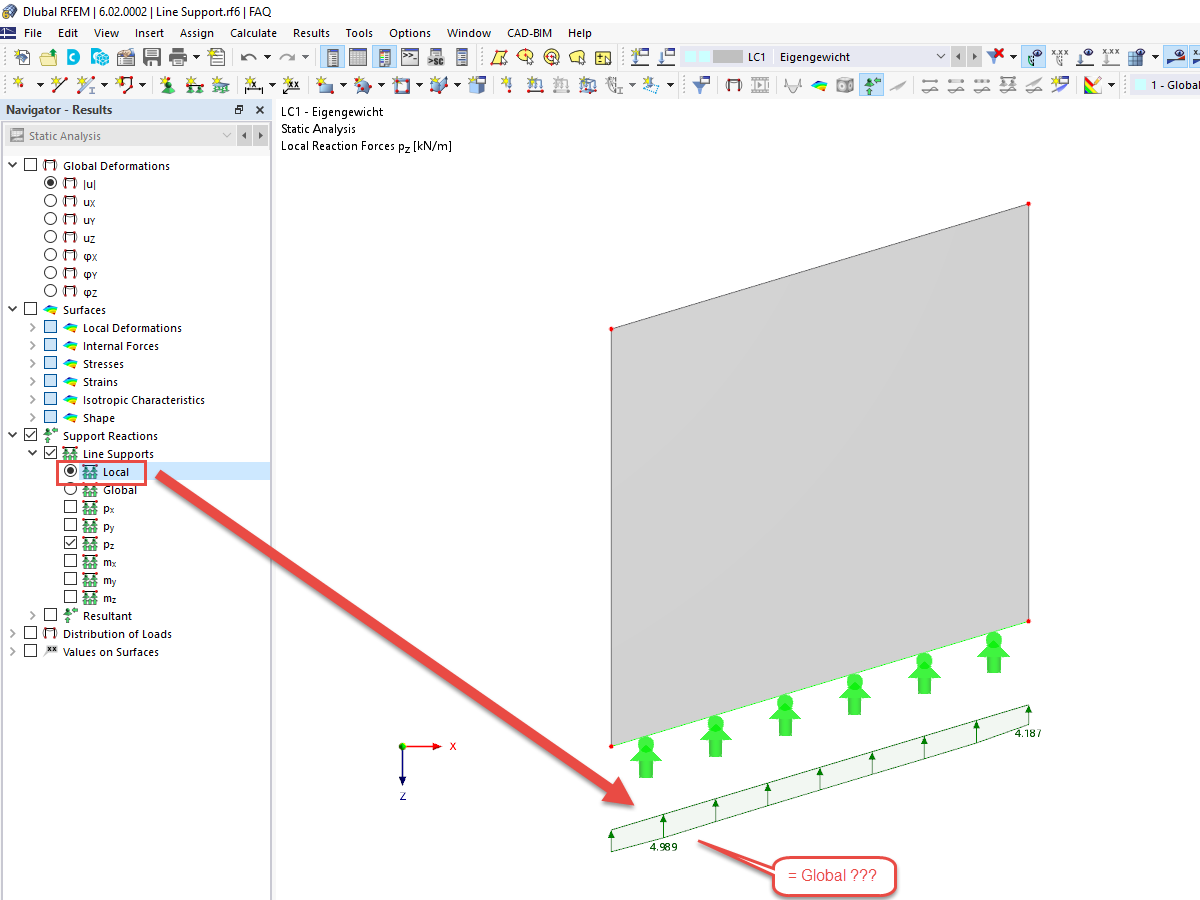Click the color scale settings icon
1200x900 pixels.
click(x=1093, y=85)
